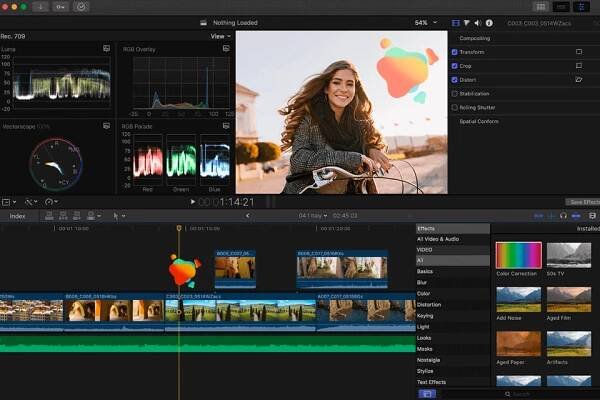Image resolution: width=600 pixels, height=400 pixels.
Task: Open the Import Media arrow button
Action: pos(40,7)
